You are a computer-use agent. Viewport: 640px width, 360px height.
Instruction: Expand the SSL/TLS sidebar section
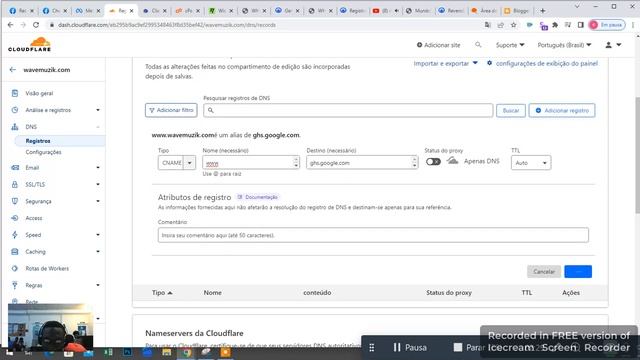click(x=98, y=184)
